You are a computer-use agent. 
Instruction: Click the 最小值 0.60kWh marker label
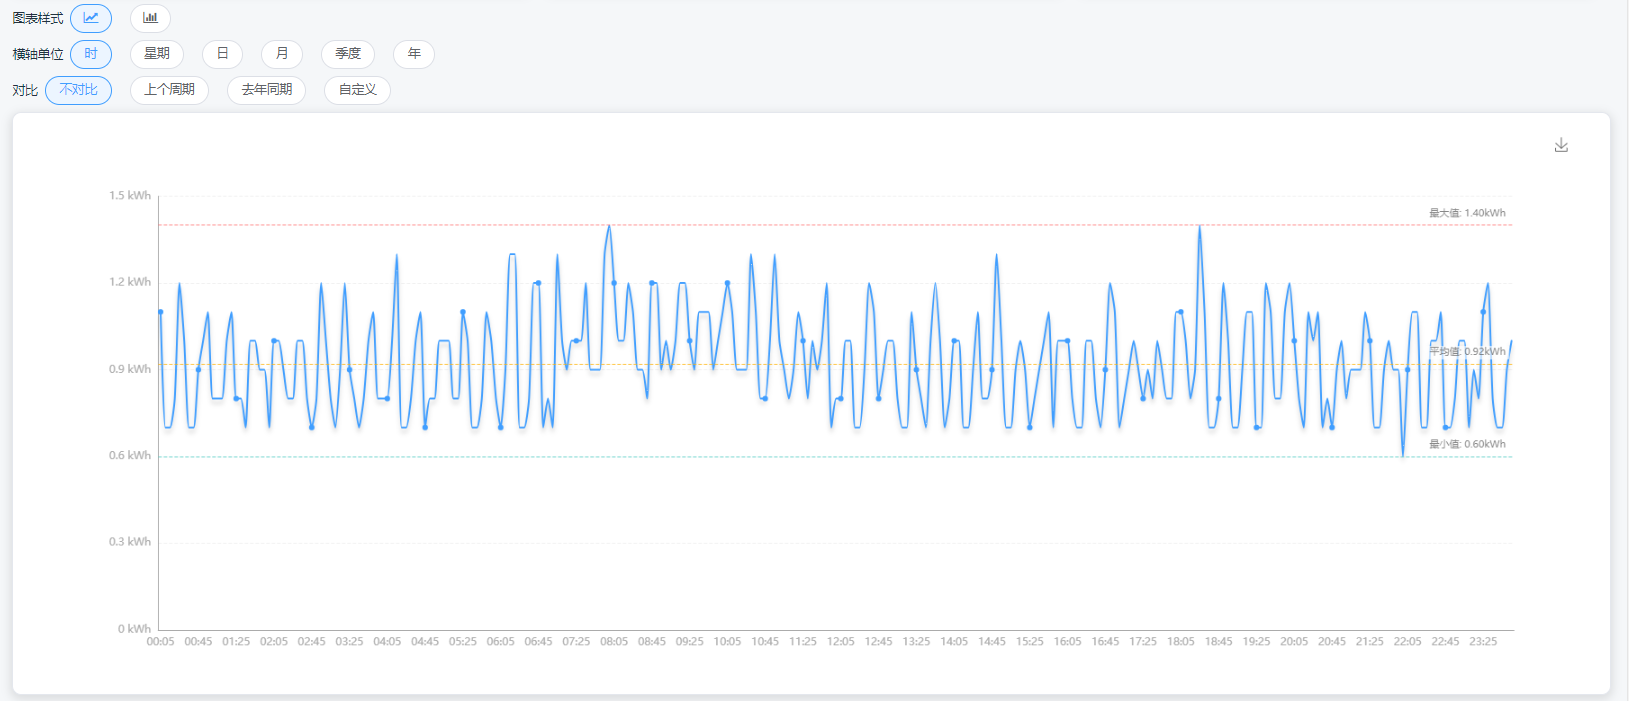[x=1466, y=444]
